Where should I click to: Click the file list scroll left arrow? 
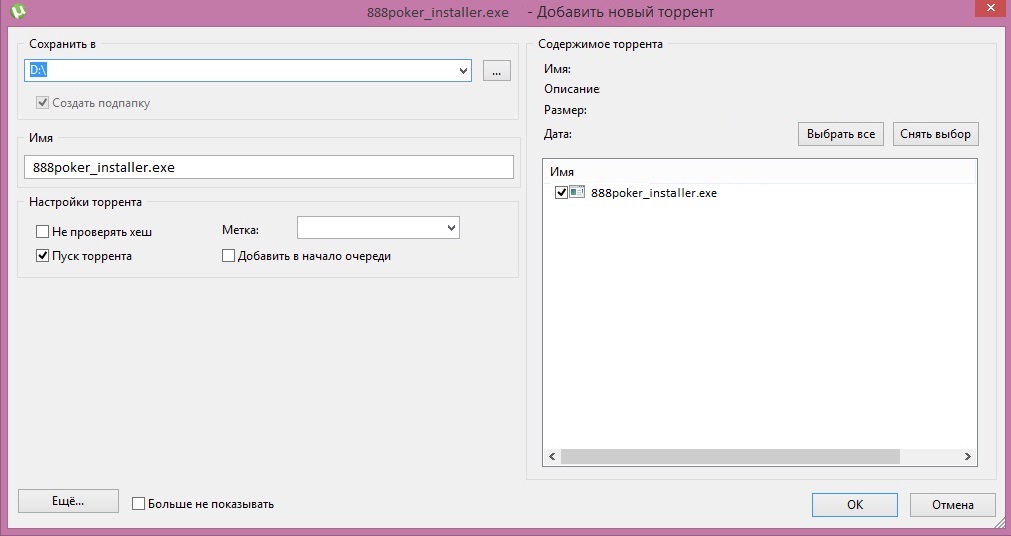(x=553, y=456)
